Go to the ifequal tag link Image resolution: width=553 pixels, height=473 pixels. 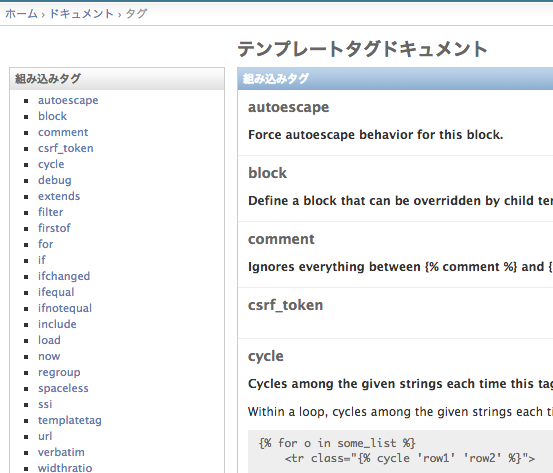pyautogui.click(x=56, y=292)
